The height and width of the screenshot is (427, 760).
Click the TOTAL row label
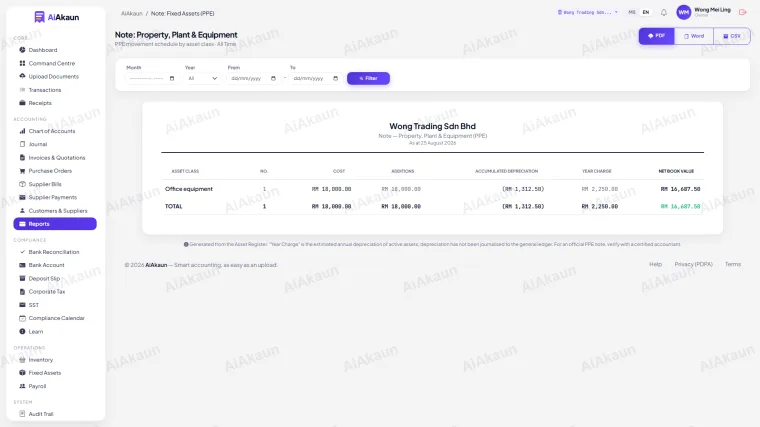174,206
